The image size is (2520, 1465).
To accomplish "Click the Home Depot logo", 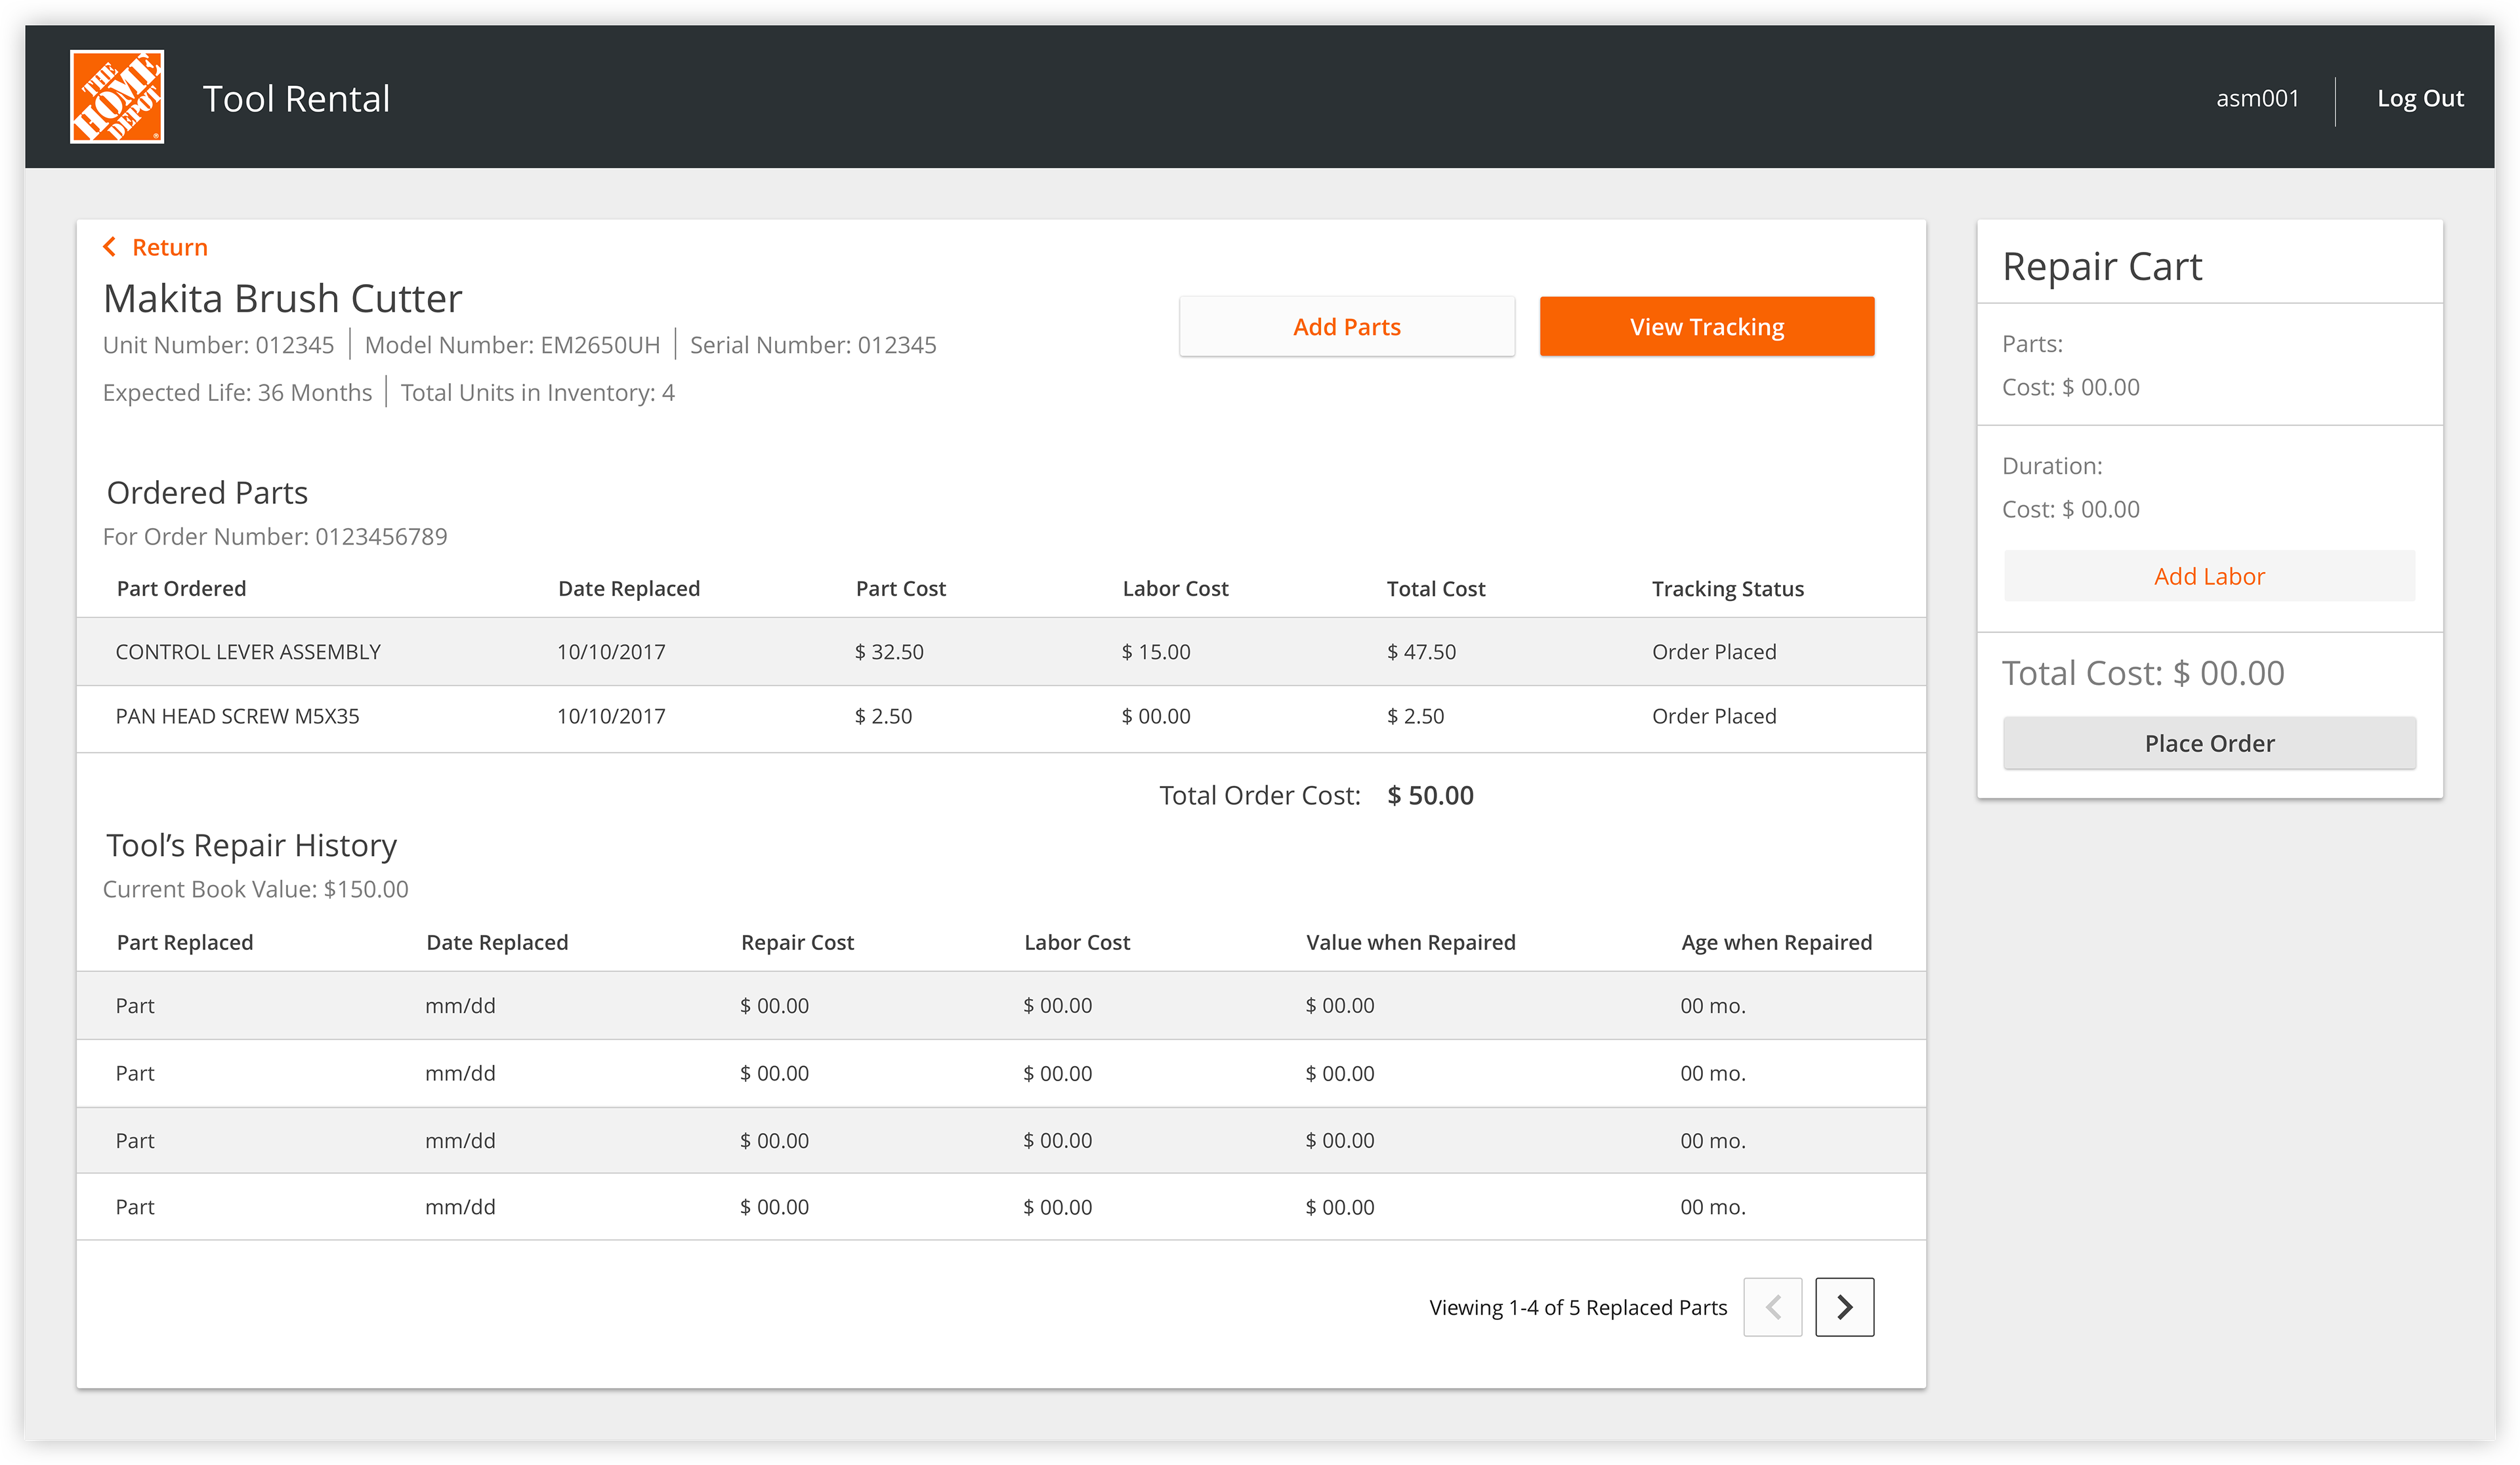I will 117,97.
